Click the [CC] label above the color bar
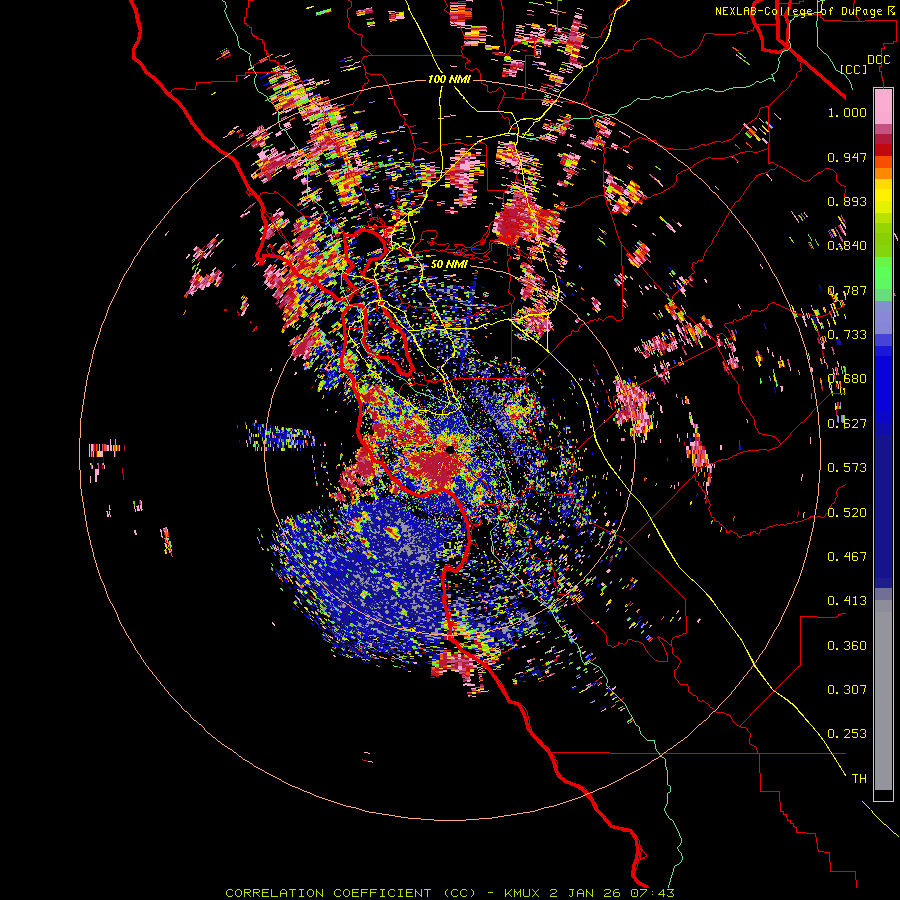Image resolution: width=900 pixels, height=900 pixels. click(x=854, y=69)
